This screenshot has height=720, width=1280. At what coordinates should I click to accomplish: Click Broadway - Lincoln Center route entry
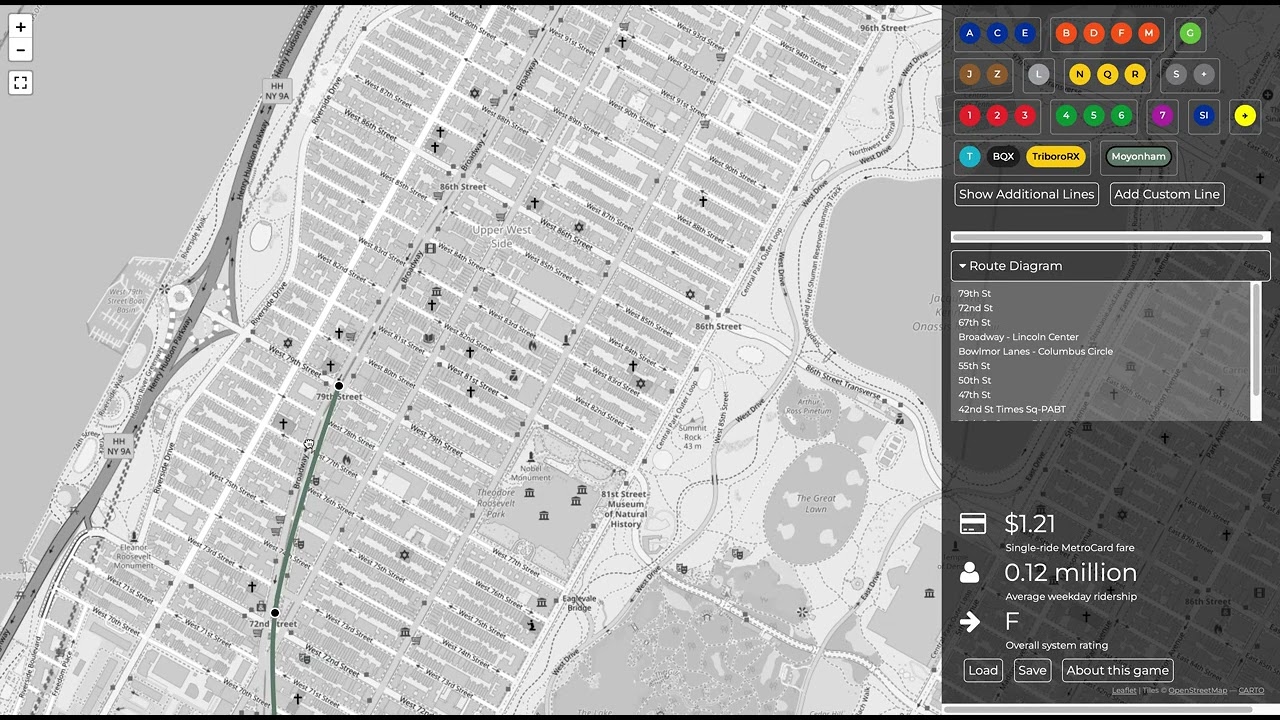[x=1018, y=337]
